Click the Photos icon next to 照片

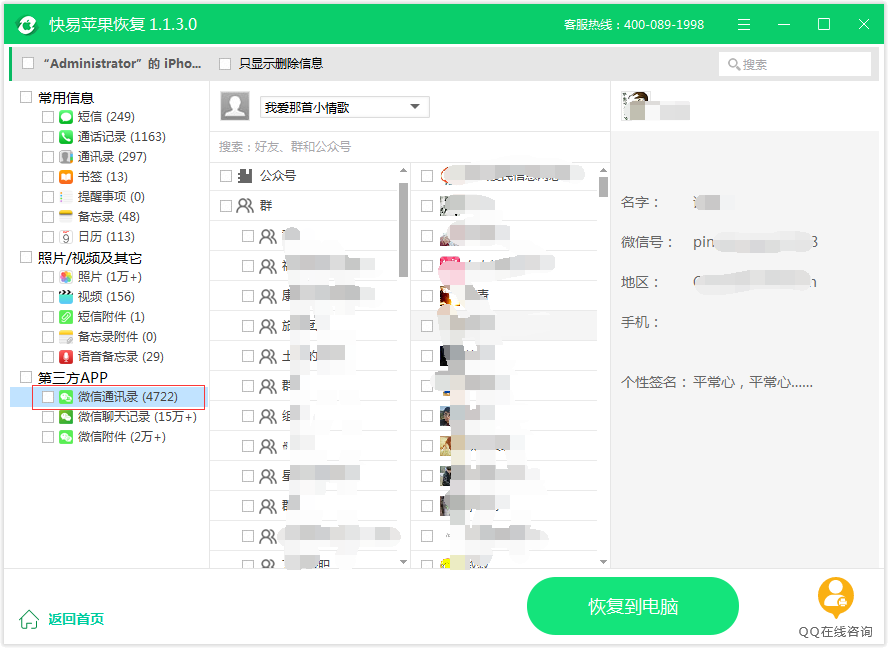(66, 277)
